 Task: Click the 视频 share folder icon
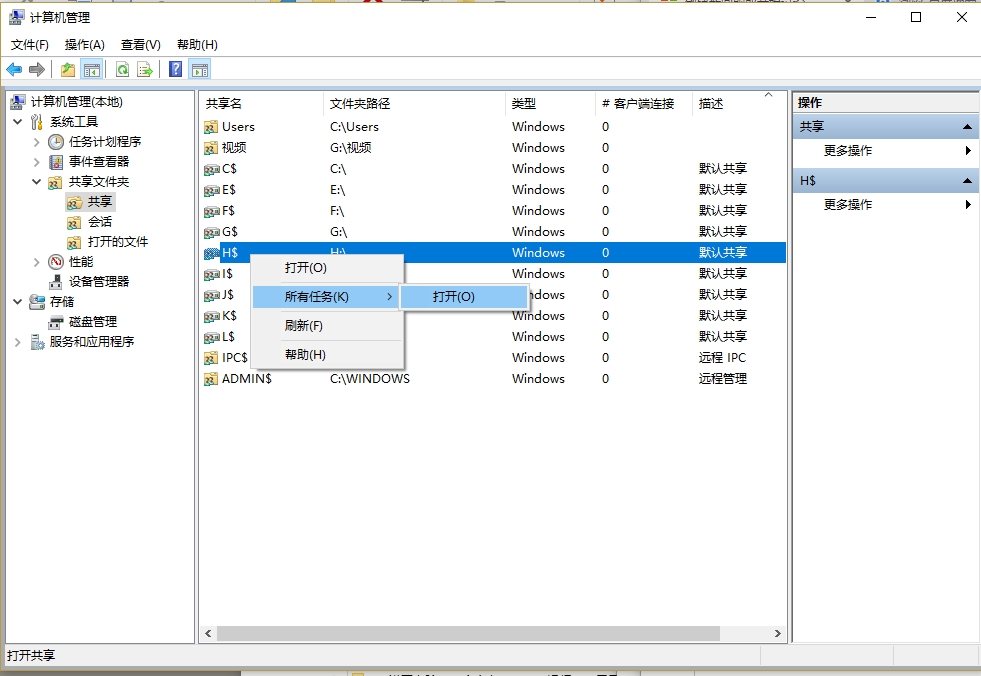coord(211,148)
